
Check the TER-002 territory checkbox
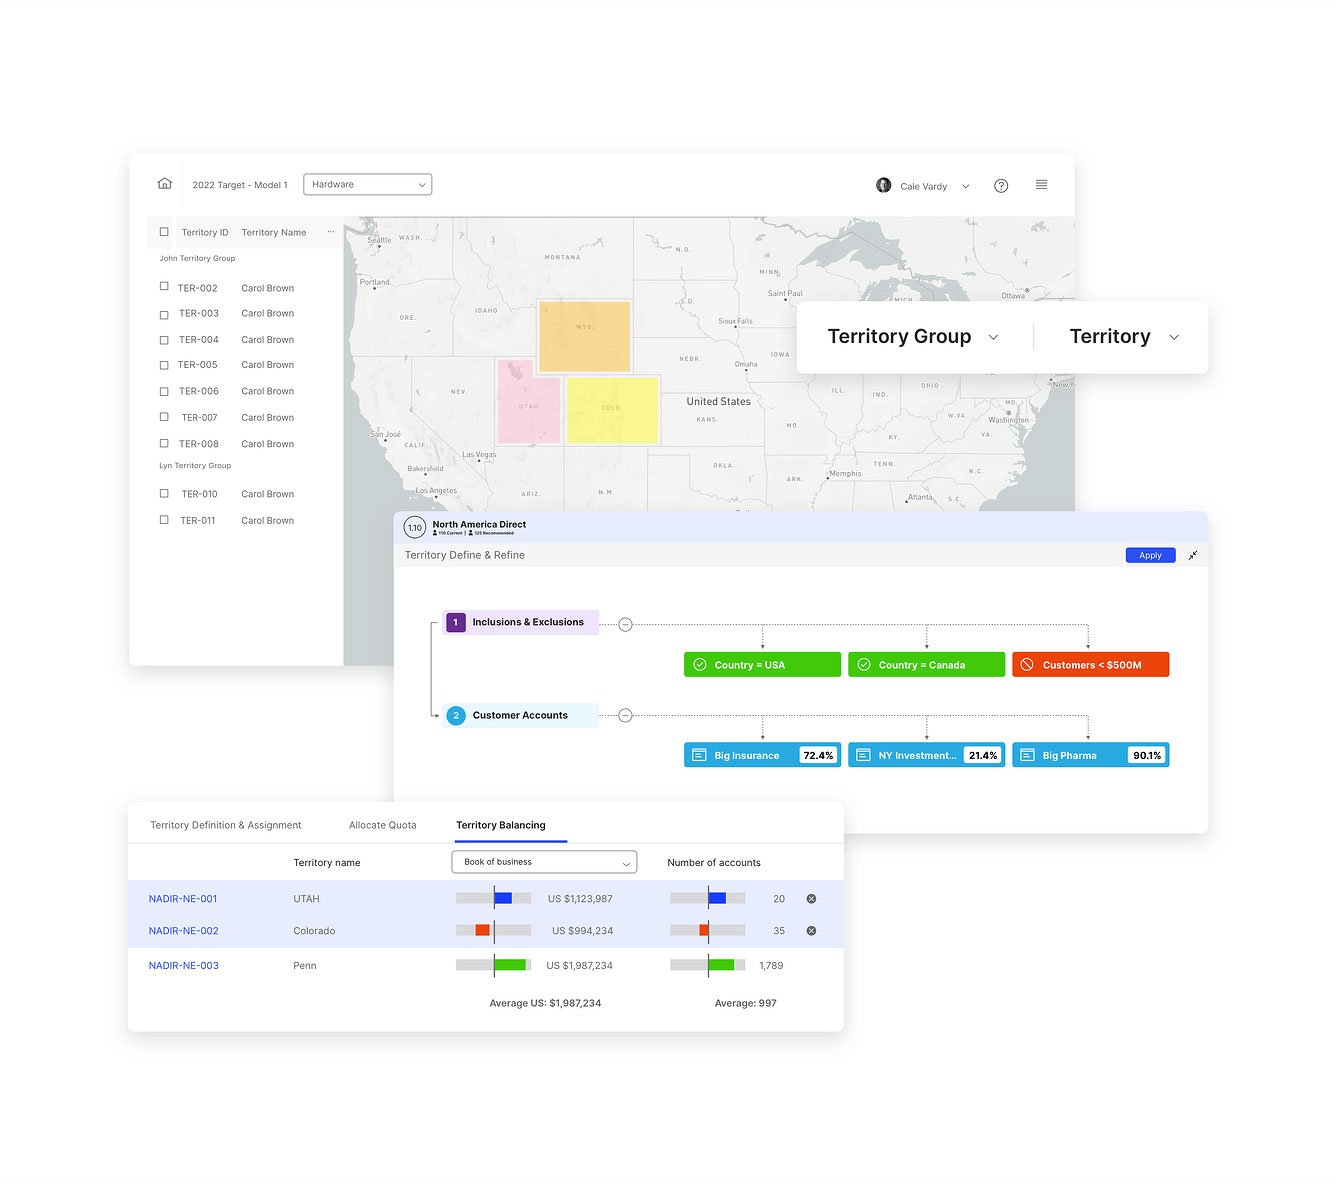coord(164,287)
